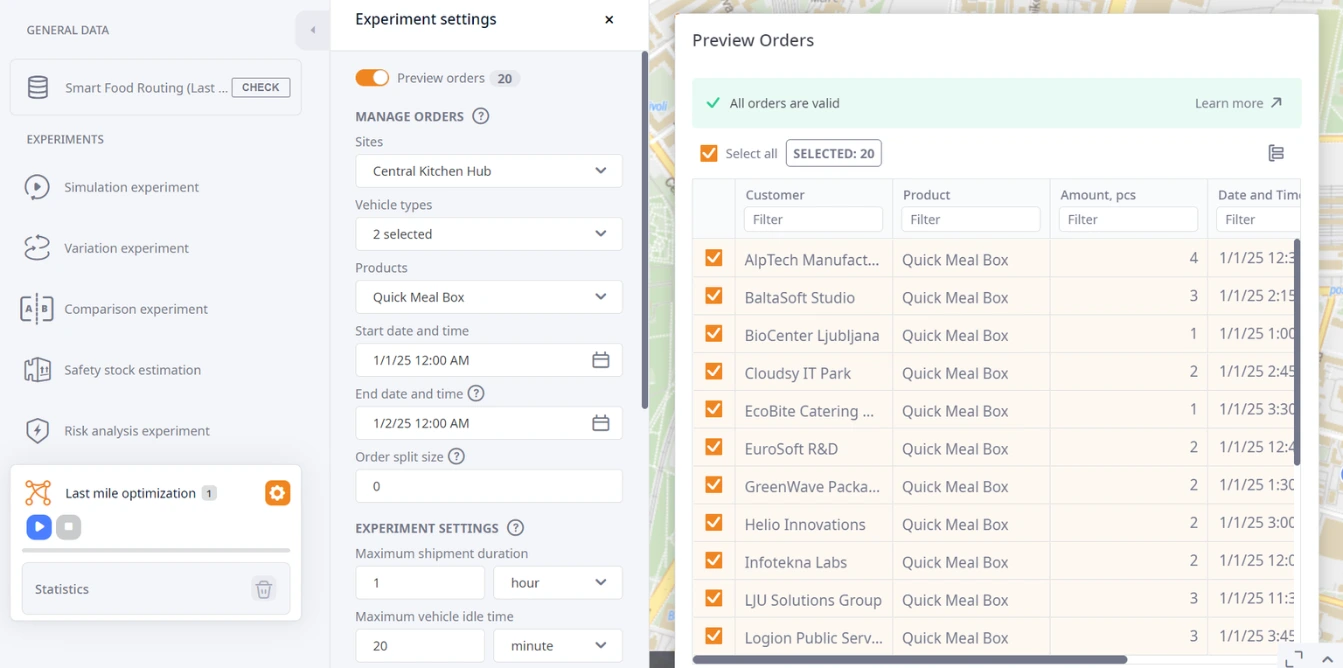Open the End date calendar picker
1343x668 pixels.
pos(600,423)
